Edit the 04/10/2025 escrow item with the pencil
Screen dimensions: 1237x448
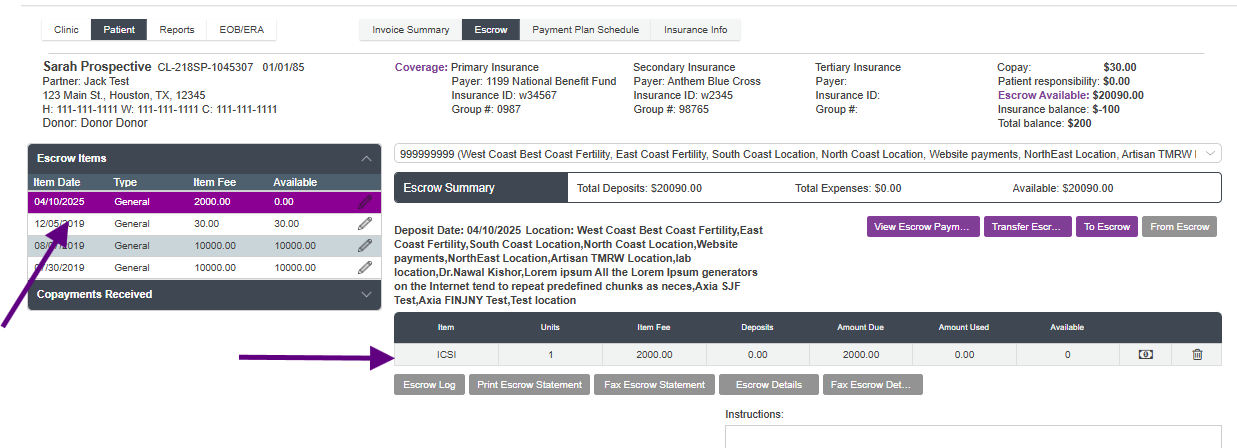coord(365,202)
